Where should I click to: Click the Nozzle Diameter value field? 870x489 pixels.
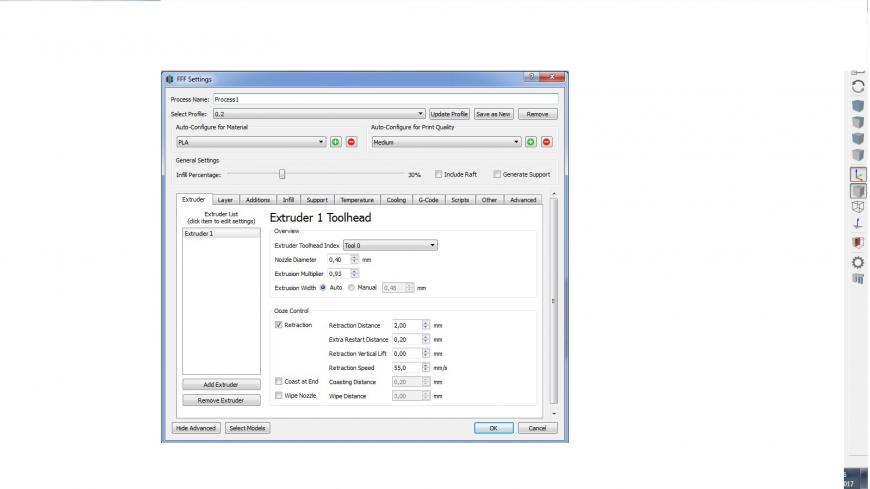[339, 259]
